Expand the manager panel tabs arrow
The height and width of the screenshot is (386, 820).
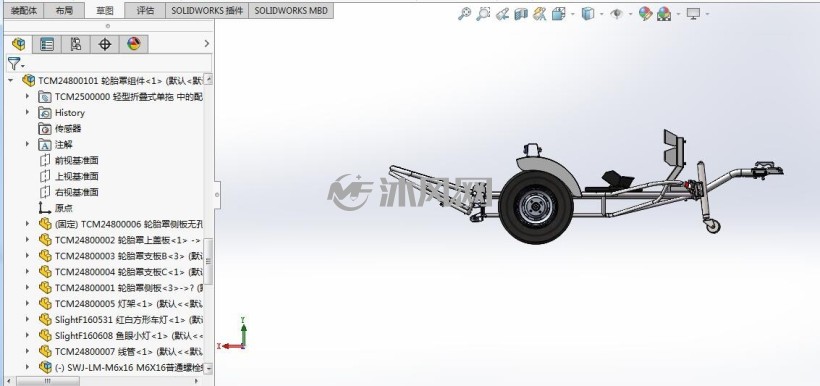click(207, 44)
